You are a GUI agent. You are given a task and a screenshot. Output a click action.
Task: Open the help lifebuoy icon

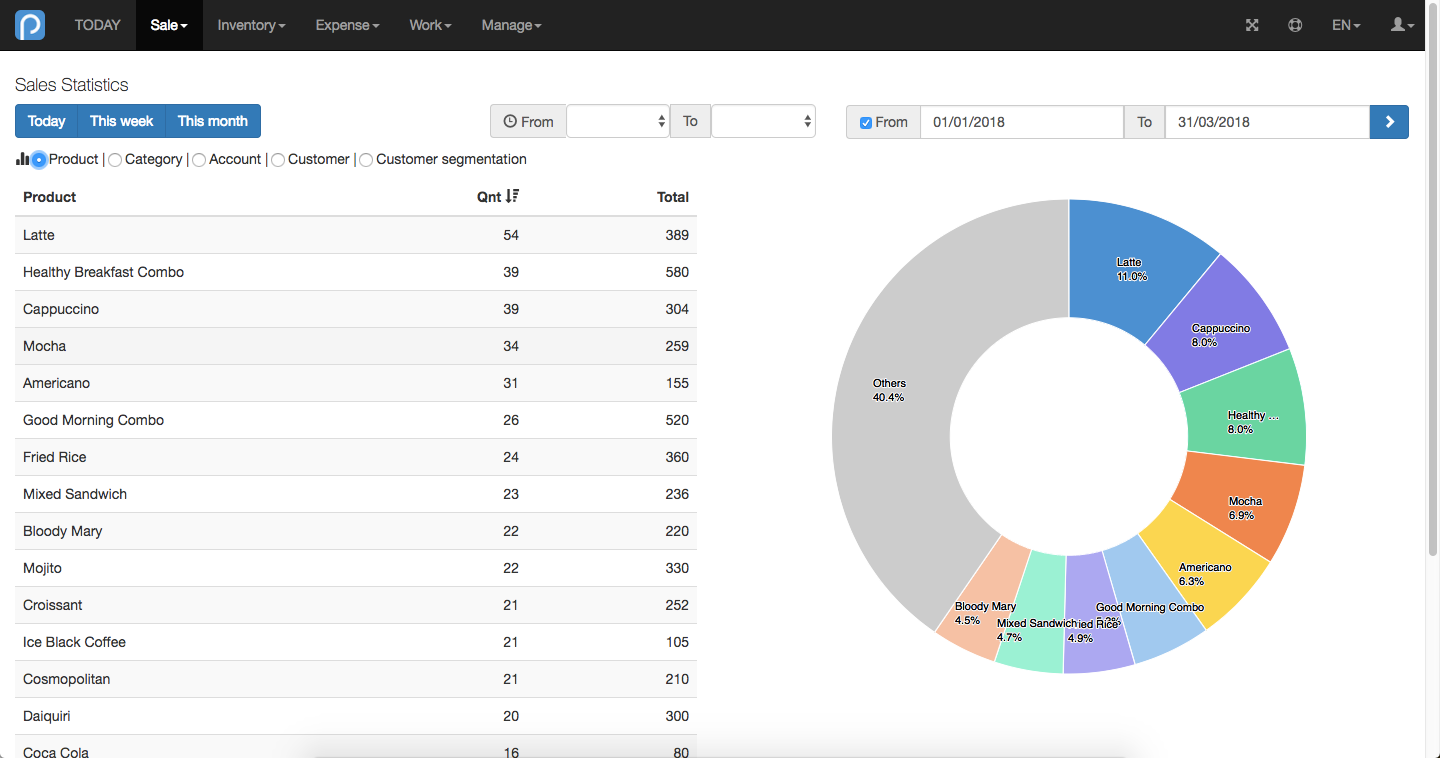[1295, 25]
